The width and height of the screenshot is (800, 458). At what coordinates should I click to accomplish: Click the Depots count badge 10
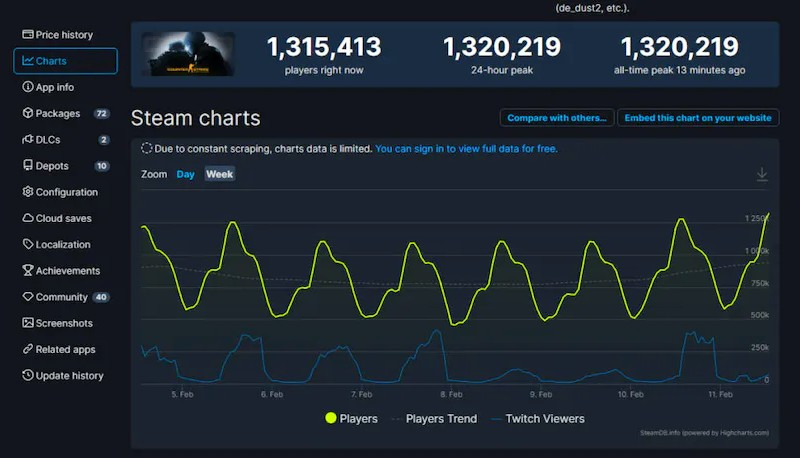[x=102, y=166]
